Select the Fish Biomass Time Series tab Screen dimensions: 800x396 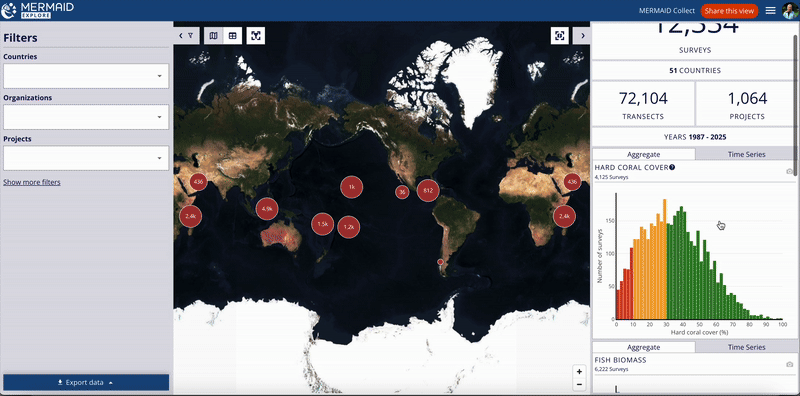(x=745, y=347)
